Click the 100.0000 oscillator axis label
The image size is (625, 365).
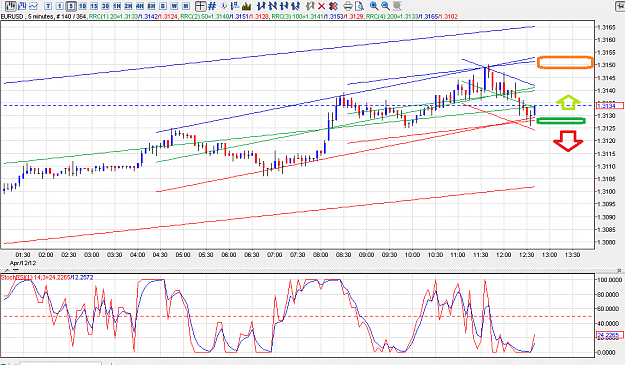[x=608, y=280]
